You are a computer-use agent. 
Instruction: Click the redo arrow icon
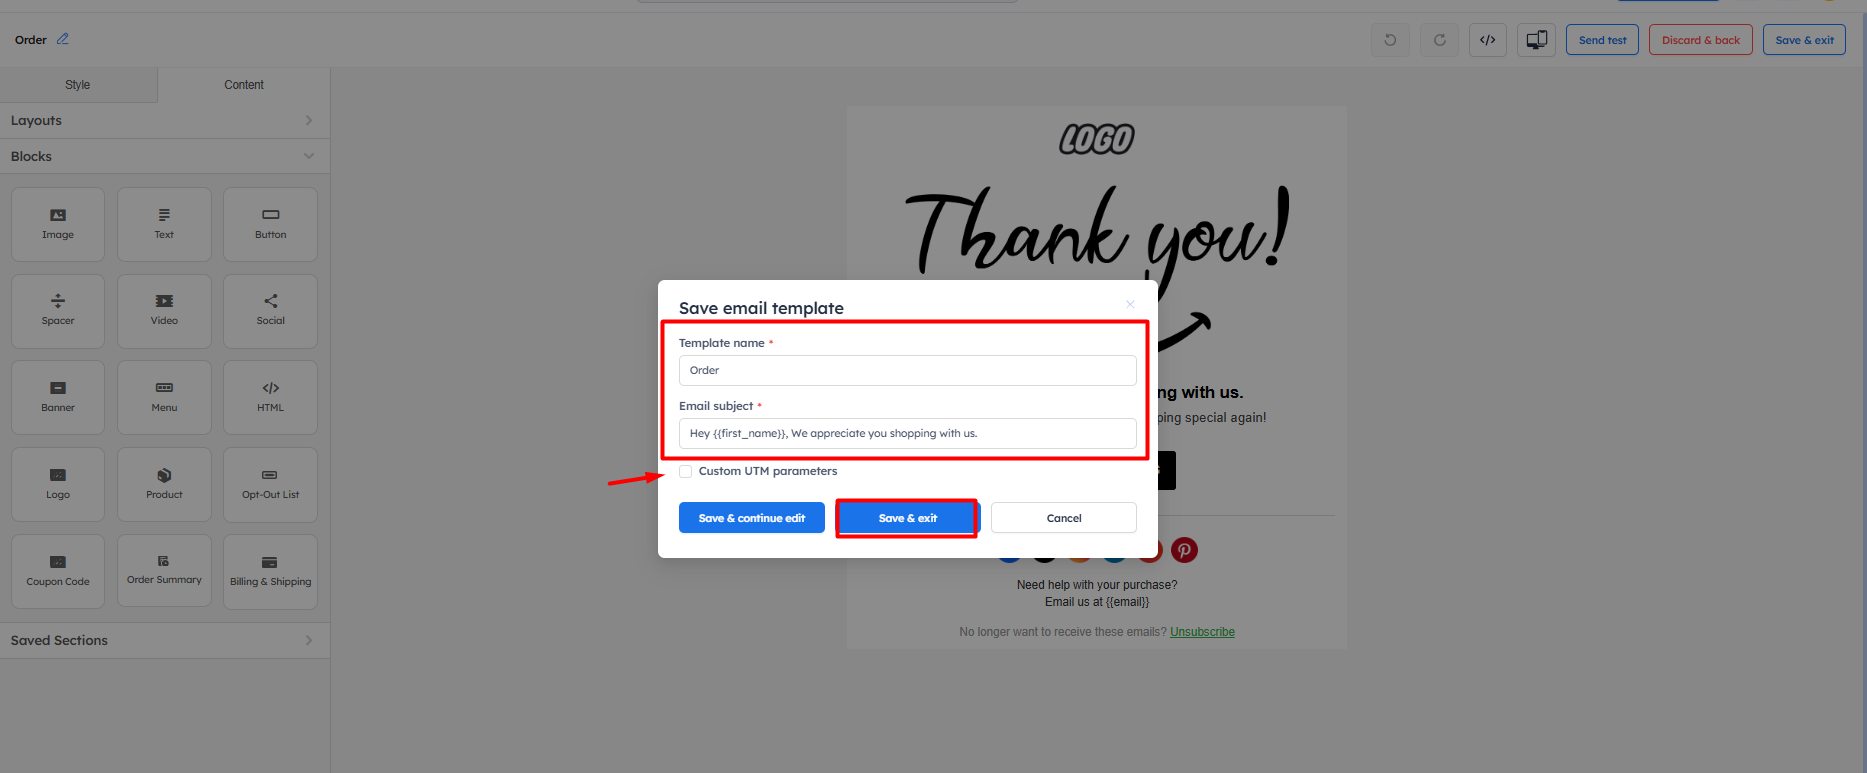coord(1439,40)
